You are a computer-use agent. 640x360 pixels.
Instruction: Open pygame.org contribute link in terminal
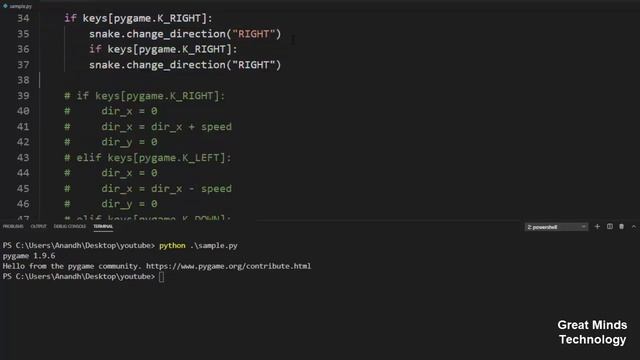tap(229, 266)
